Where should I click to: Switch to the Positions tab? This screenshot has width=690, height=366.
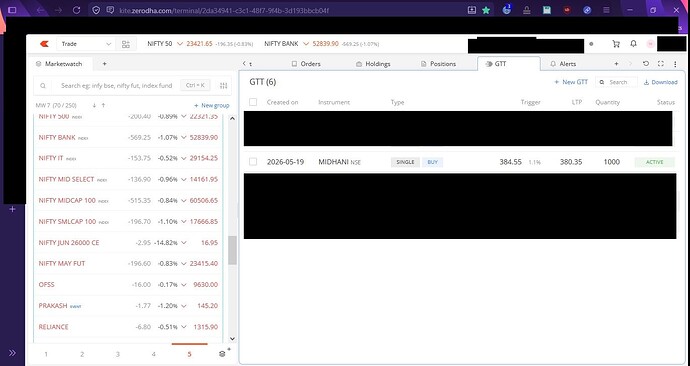(x=438, y=64)
